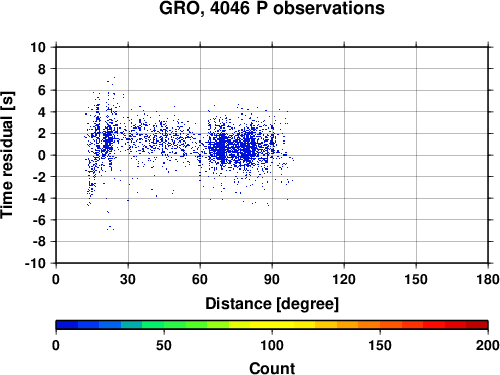Click the plot title 'GRO, 4046 P observations'
The width and height of the screenshot is (500, 375).
pos(272,8)
